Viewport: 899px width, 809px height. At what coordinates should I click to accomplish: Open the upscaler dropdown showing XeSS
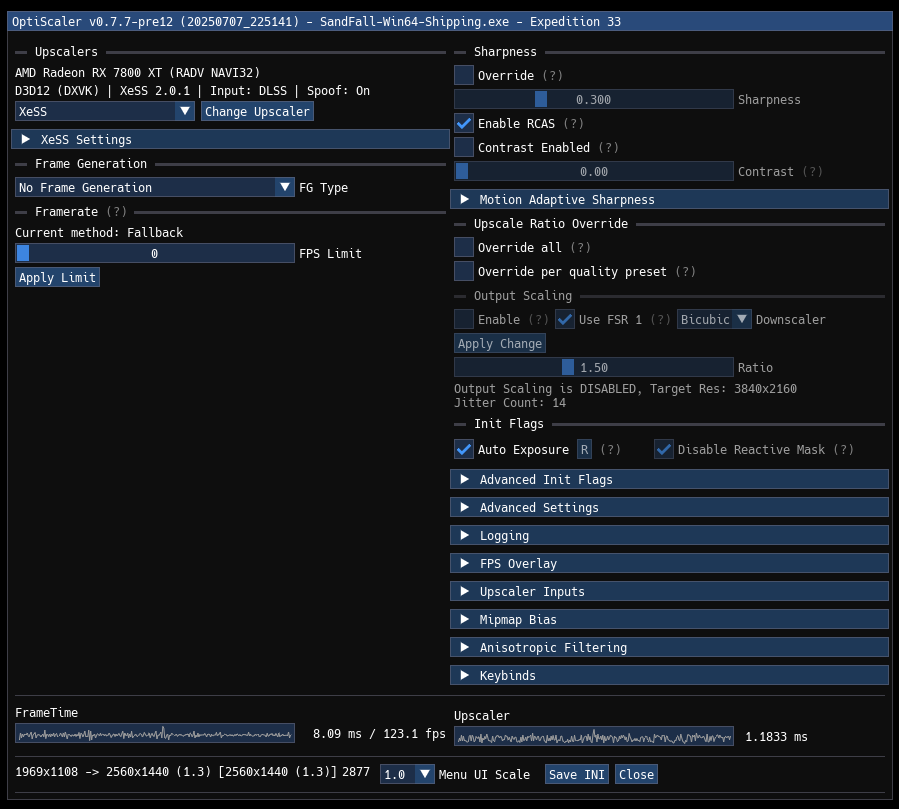(x=104, y=111)
